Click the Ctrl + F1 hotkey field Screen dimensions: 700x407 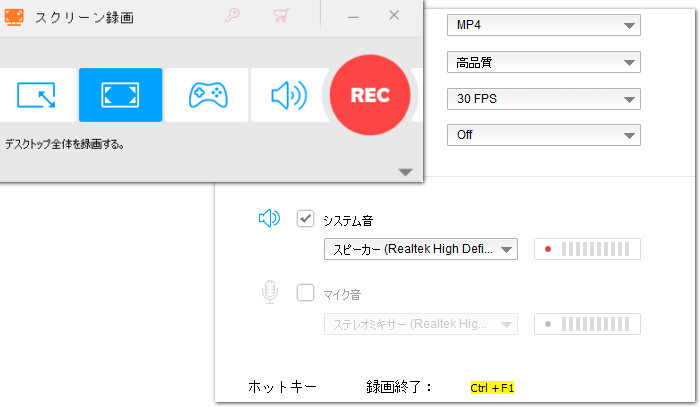click(492, 387)
